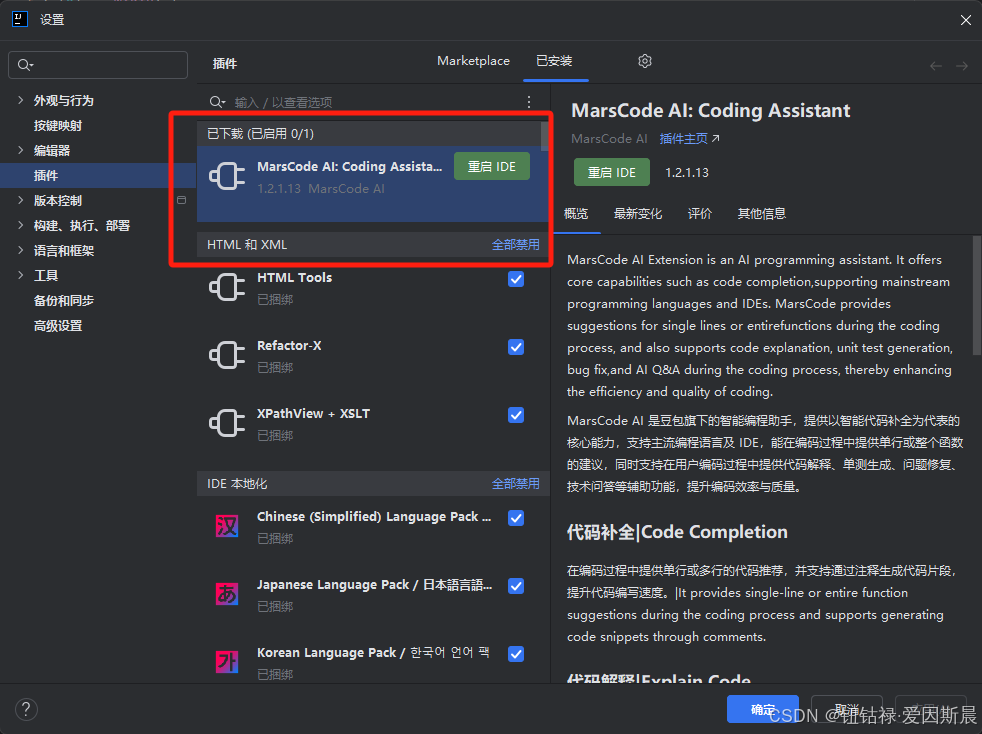The width and height of the screenshot is (982, 734).
Task: Expand the 语言和框架 tree node
Action: (21, 250)
